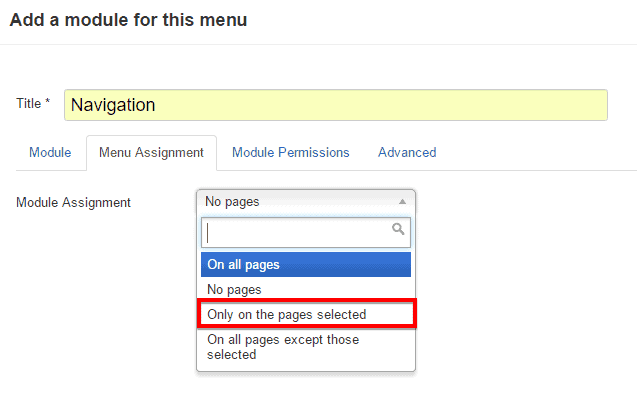Open the Menu Assignment tab
637x409 pixels.
tap(151, 153)
